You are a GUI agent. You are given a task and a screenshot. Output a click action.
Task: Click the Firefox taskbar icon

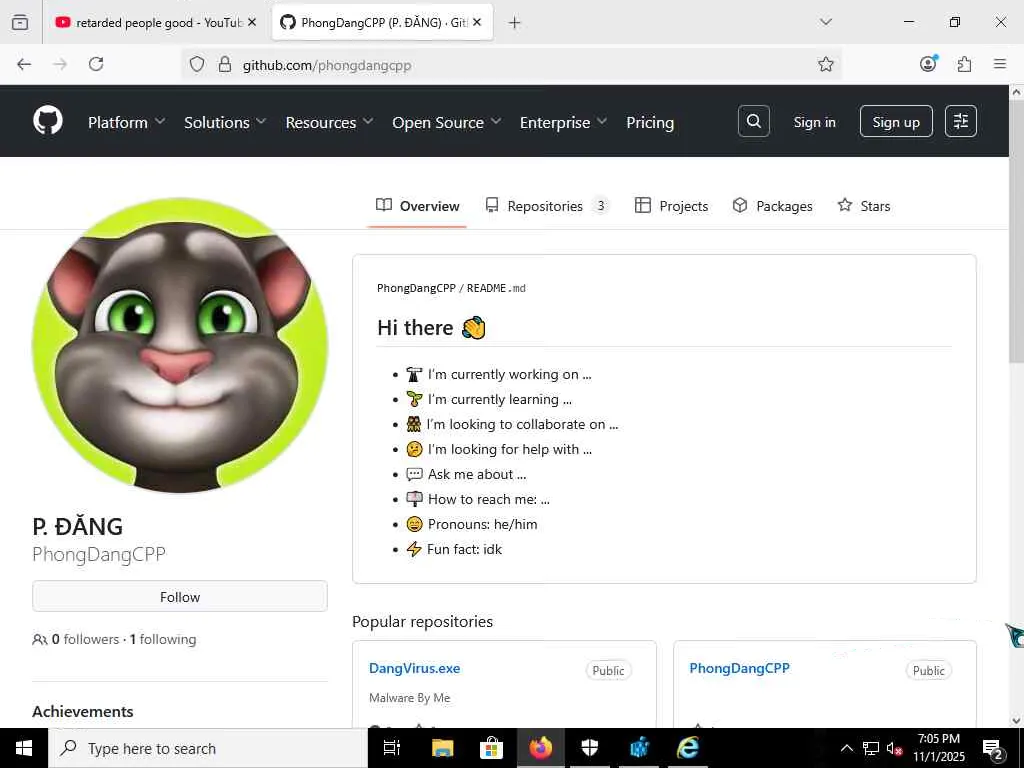[x=541, y=748]
